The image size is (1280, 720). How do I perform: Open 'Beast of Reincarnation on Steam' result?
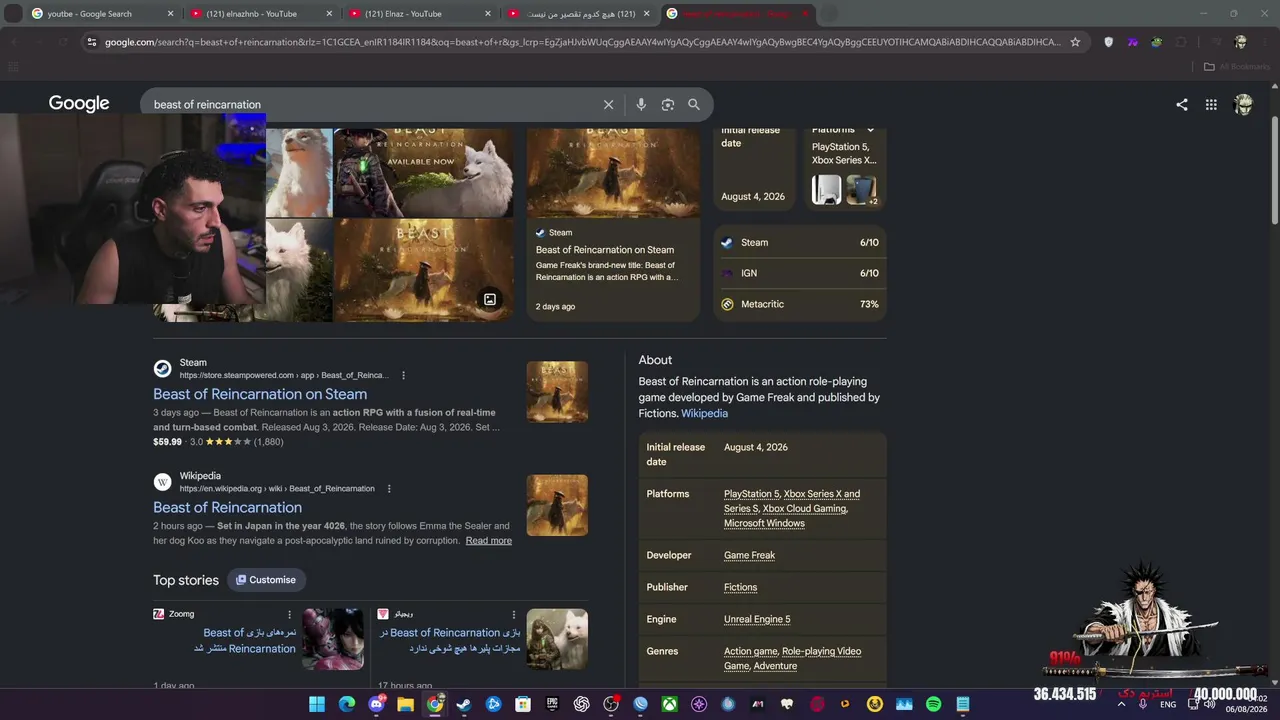(260, 394)
